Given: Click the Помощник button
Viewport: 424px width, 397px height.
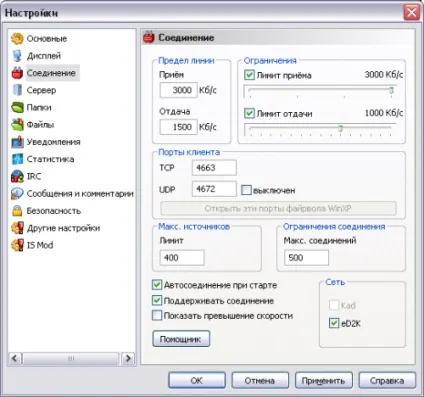Looking at the screenshot, I should 181,339.
